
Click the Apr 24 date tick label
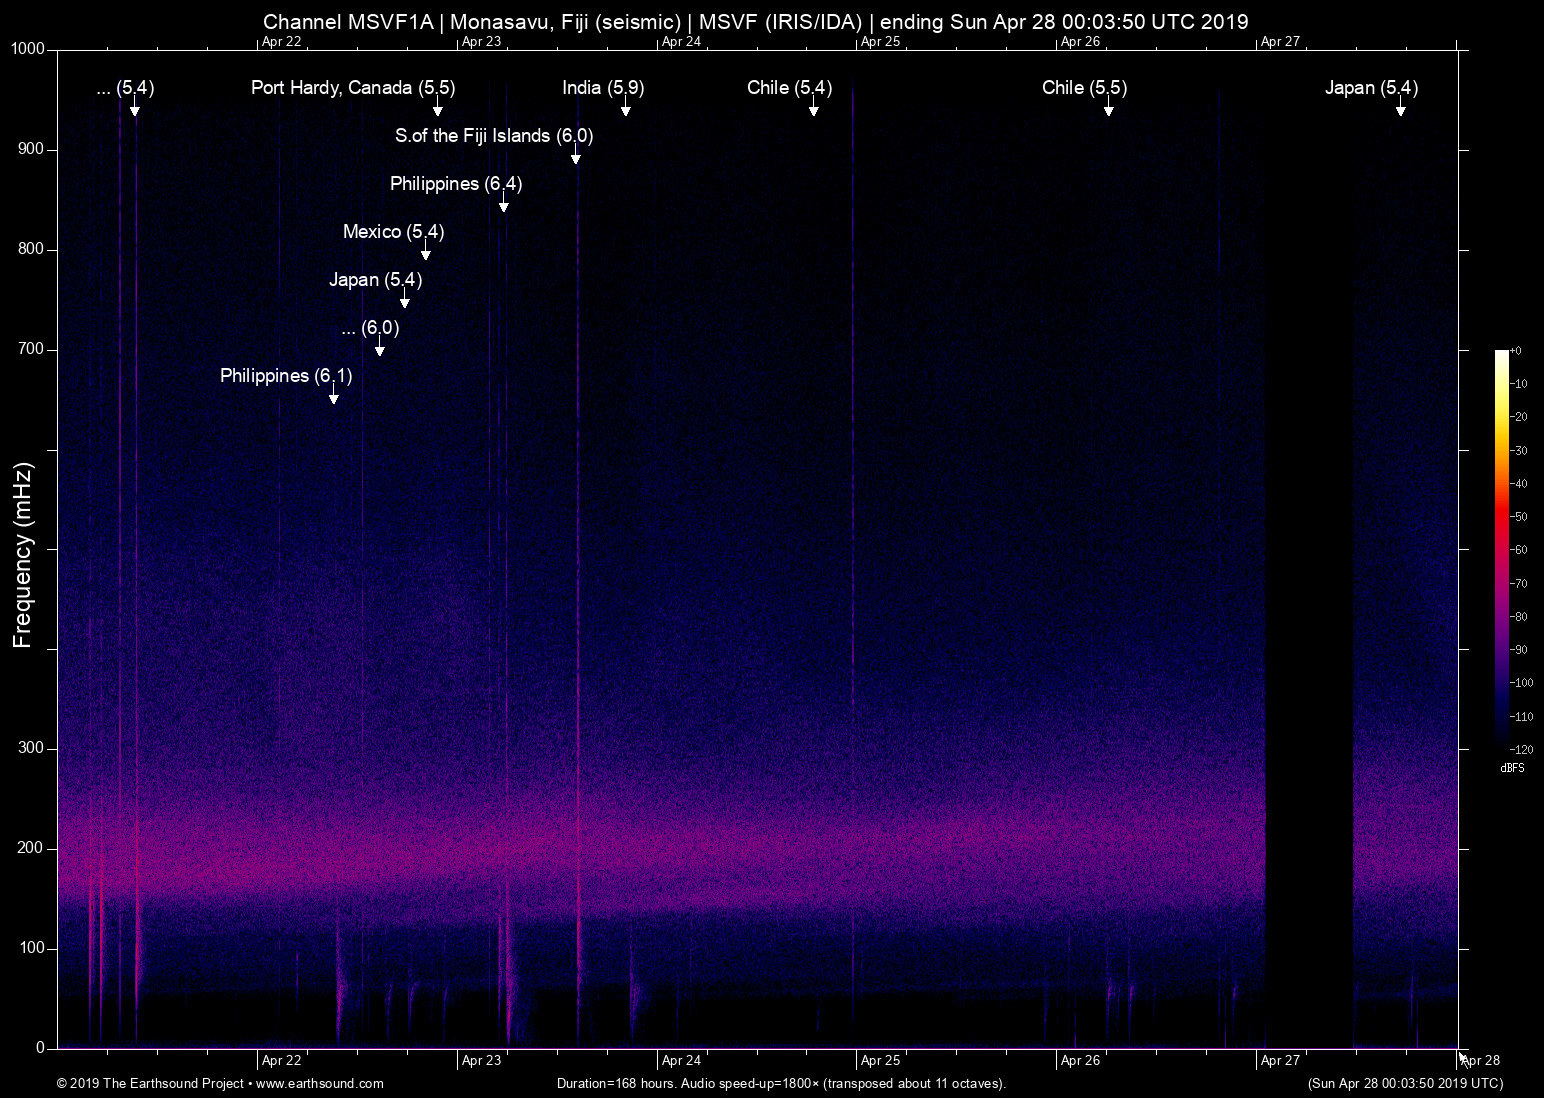684,1060
